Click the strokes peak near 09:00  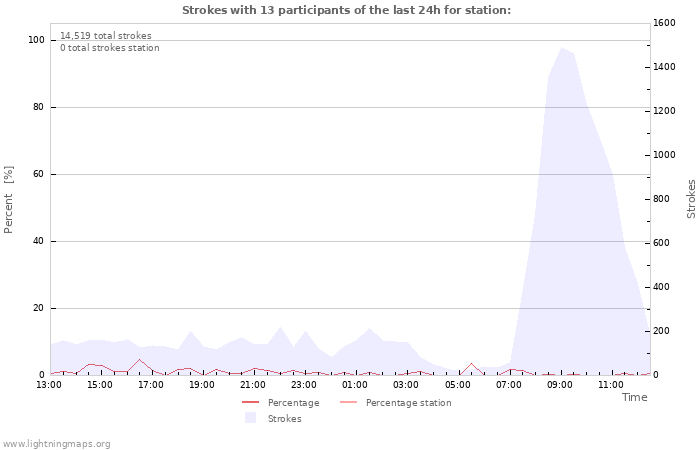[561, 48]
